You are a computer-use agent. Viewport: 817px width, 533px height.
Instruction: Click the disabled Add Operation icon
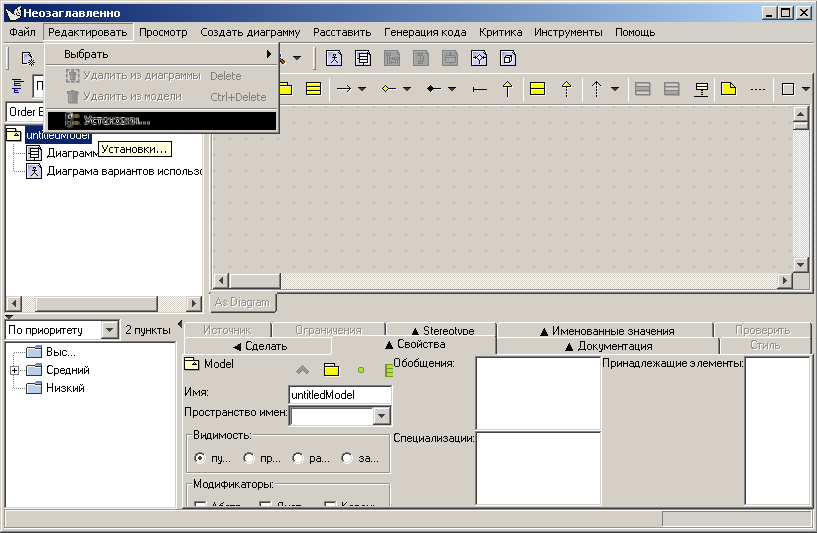click(672, 89)
